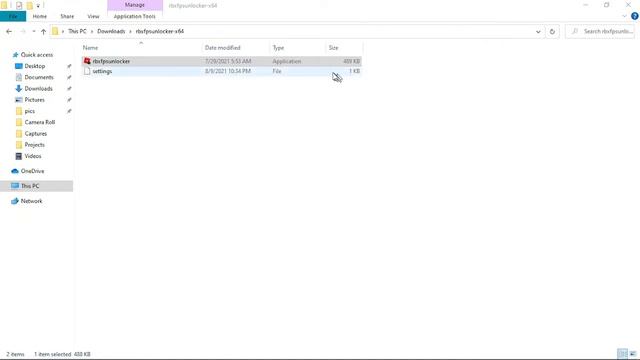Click New folder quick access icon
The height and width of the screenshot is (360, 640).
coord(29,5)
